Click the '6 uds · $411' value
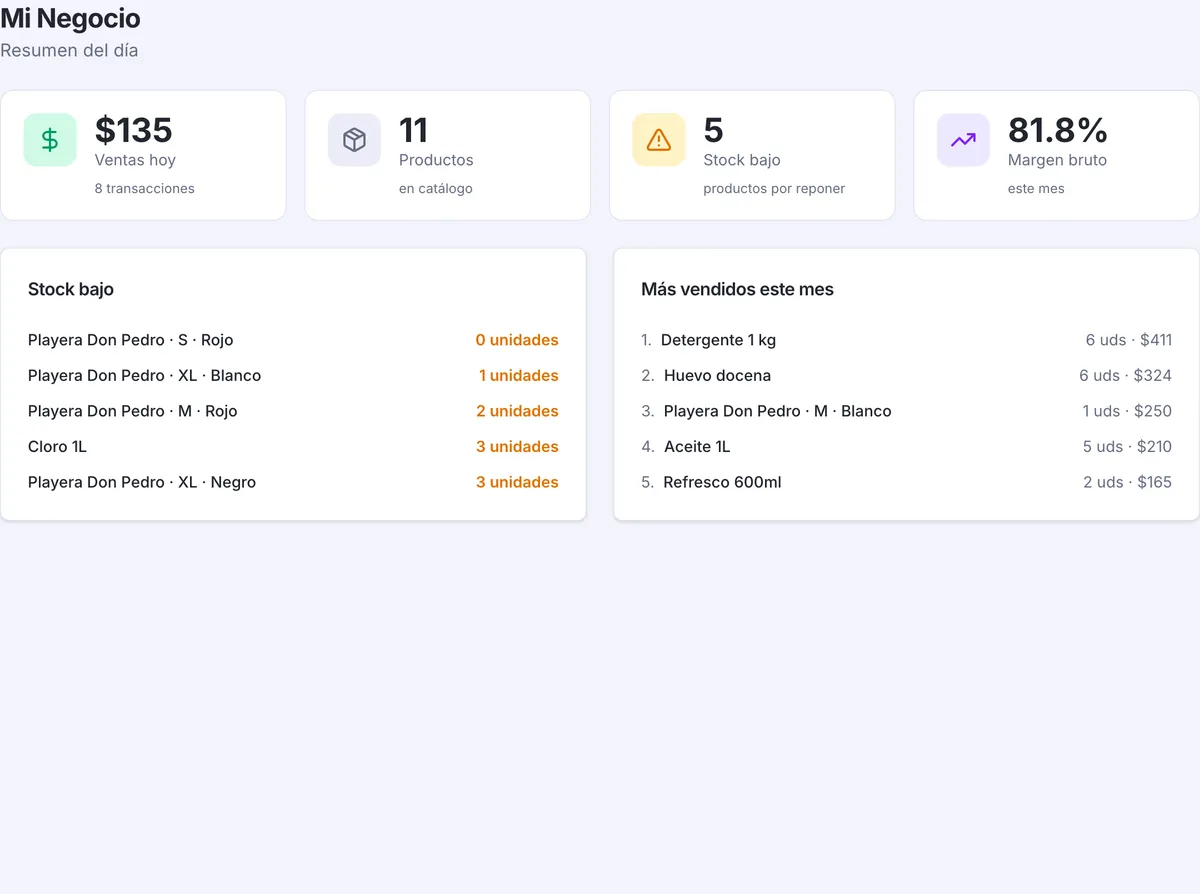This screenshot has height=894, width=1200. (1129, 340)
